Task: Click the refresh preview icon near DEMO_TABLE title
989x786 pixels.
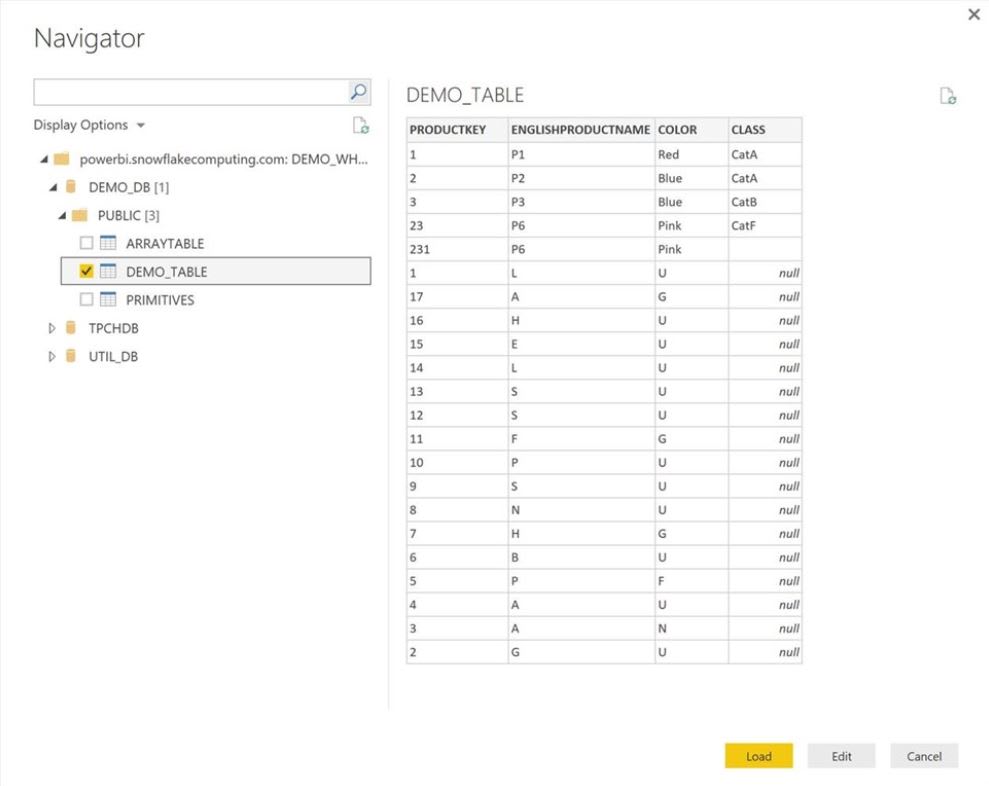Action: click(947, 96)
